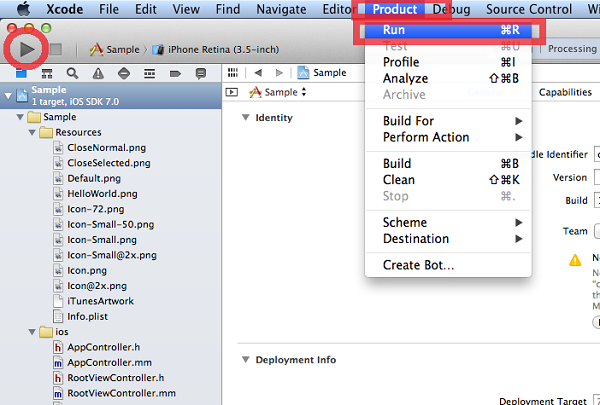Screen dimensions: 600x405
Task: Open the Breakpoint navigator tag icon
Action: 175,73
